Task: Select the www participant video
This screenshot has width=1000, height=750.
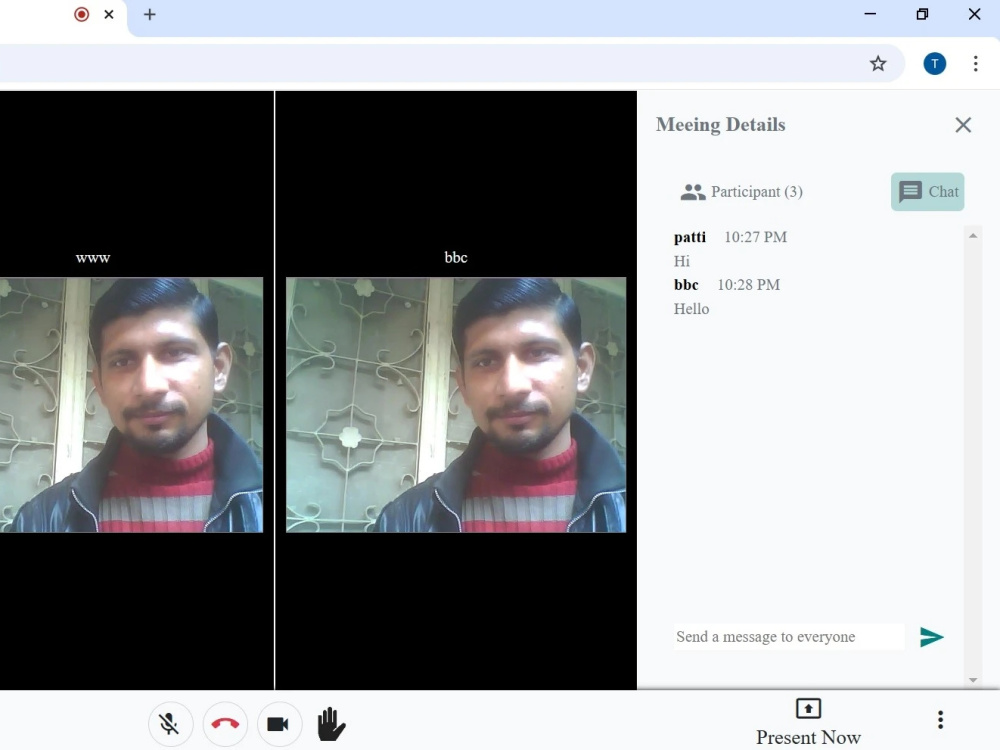Action: coord(131,404)
